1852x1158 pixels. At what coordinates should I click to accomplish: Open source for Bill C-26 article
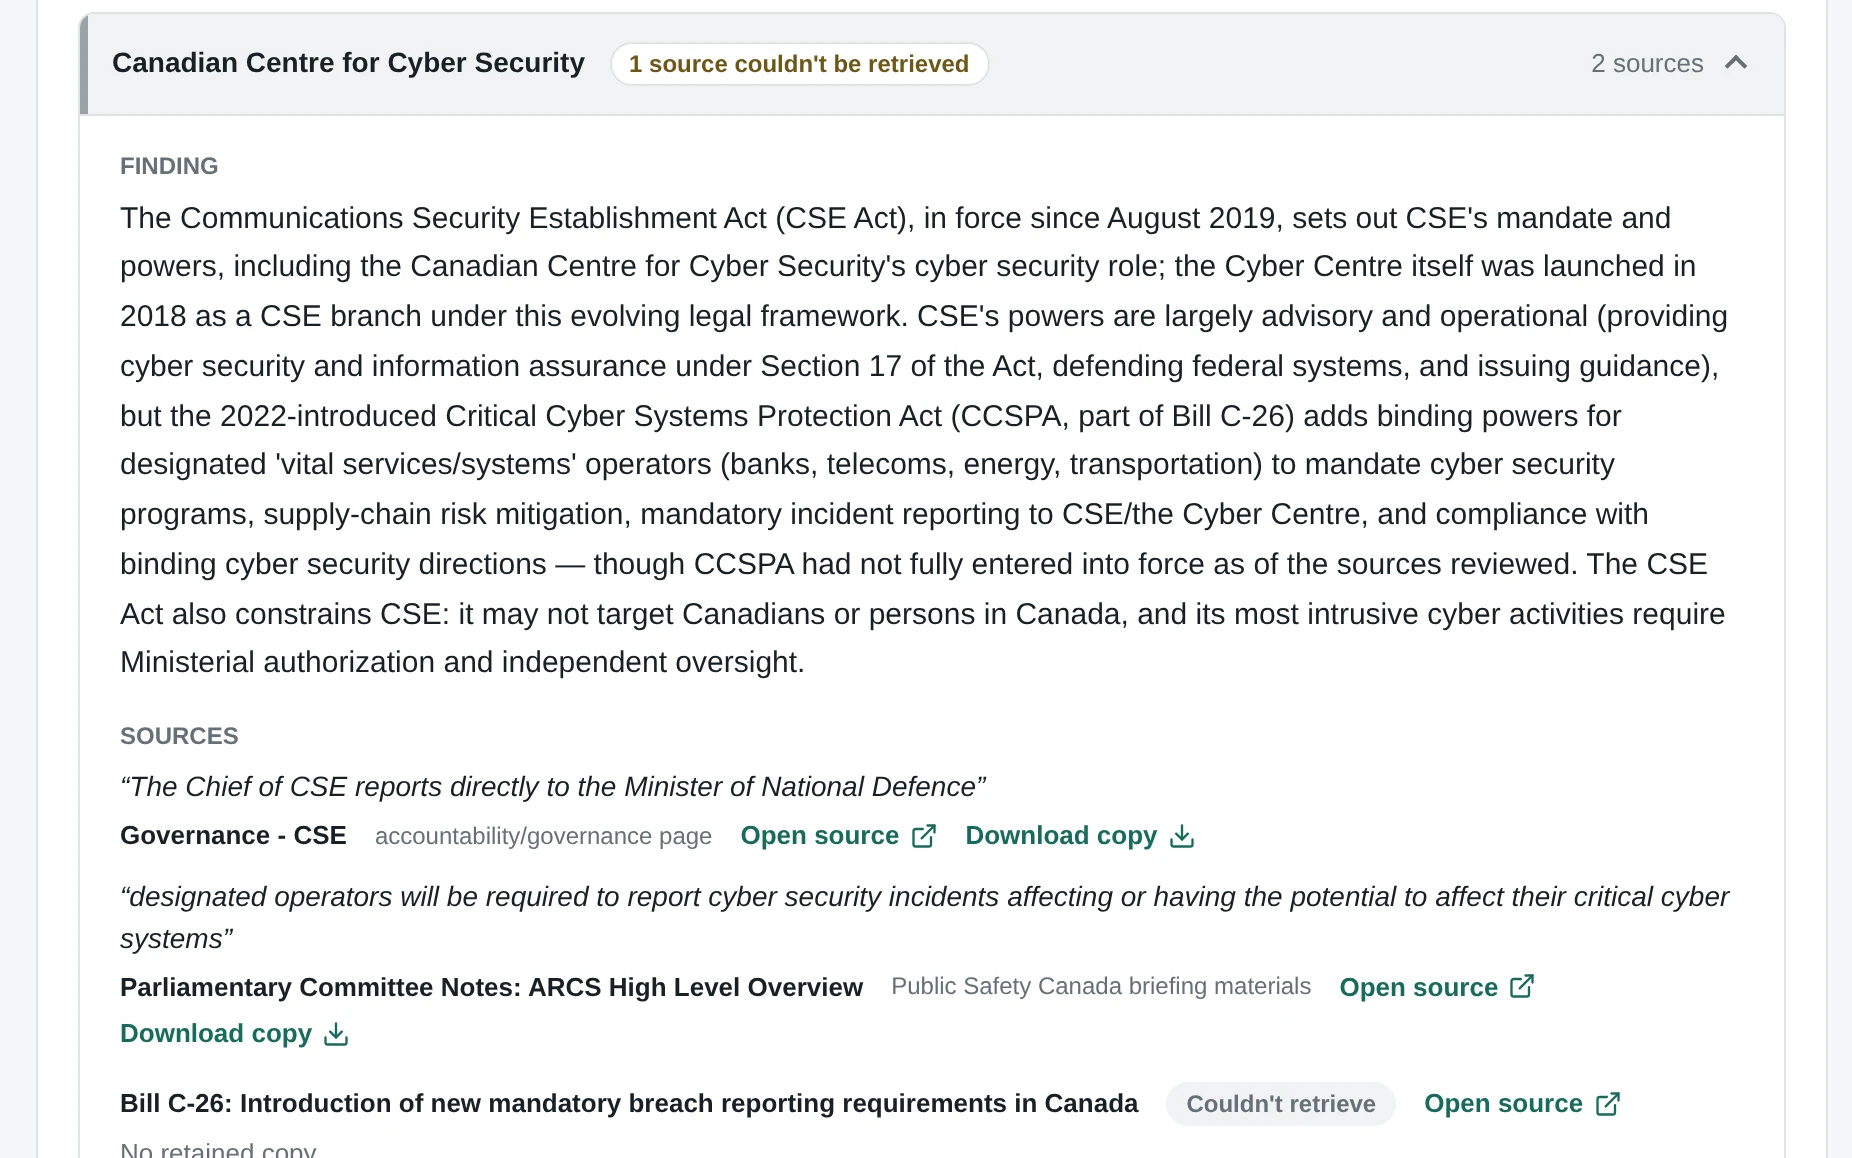[1522, 1104]
